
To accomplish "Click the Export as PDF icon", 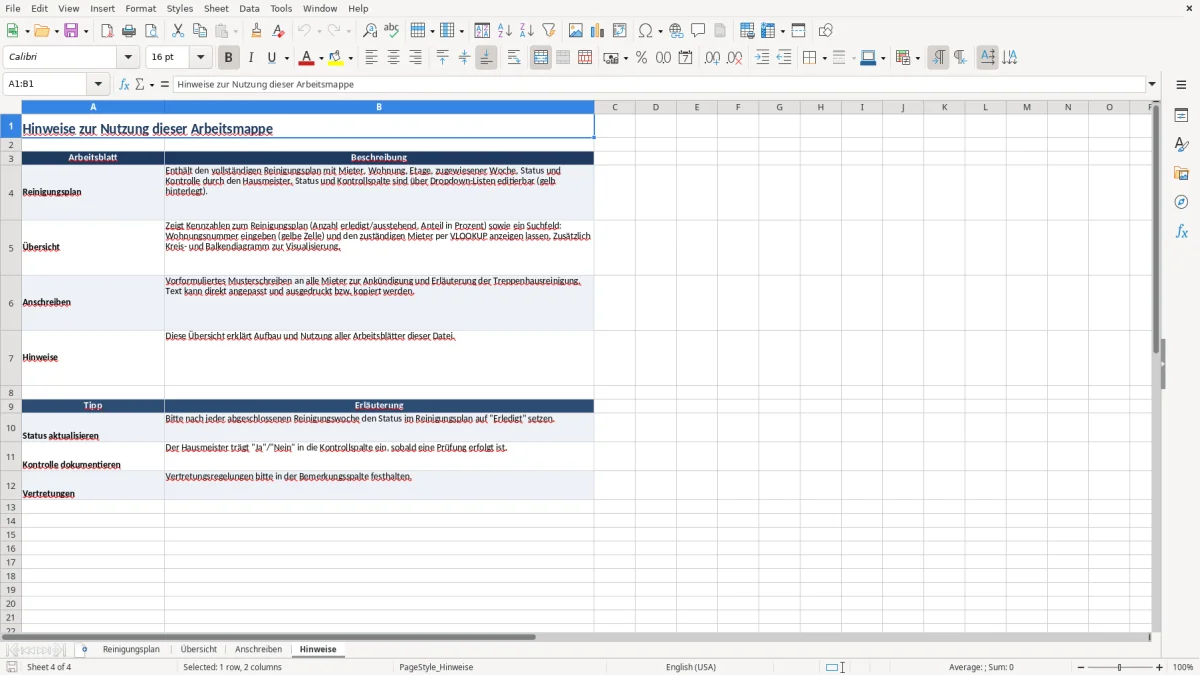I will click(107, 31).
